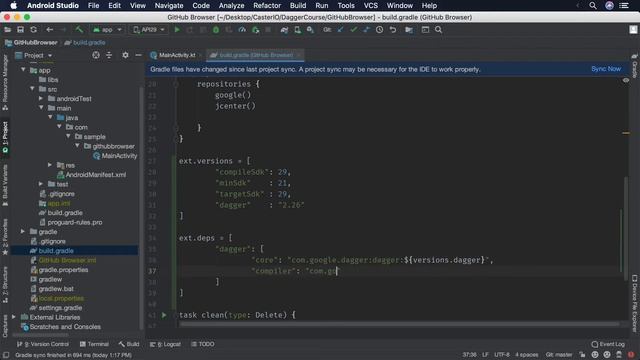Open TODO tool window
The image size is (640, 360).
pos(203,344)
